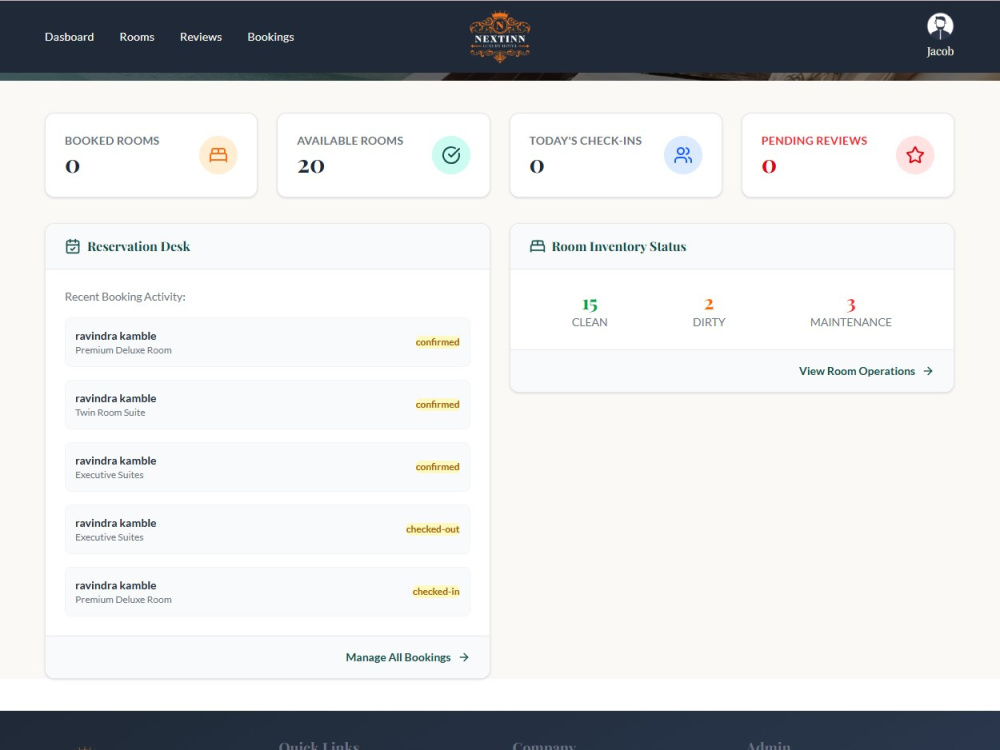This screenshot has width=1000, height=750.
Task: Open the Dasboard nav item
Action: point(69,37)
